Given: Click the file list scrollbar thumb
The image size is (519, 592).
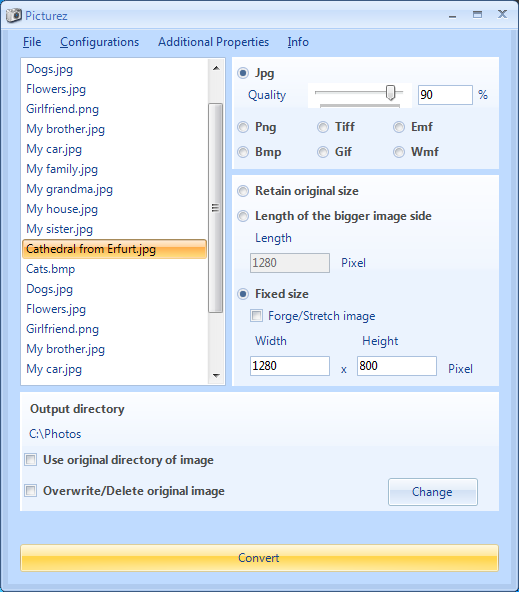Looking at the screenshot, I should 216,208.
